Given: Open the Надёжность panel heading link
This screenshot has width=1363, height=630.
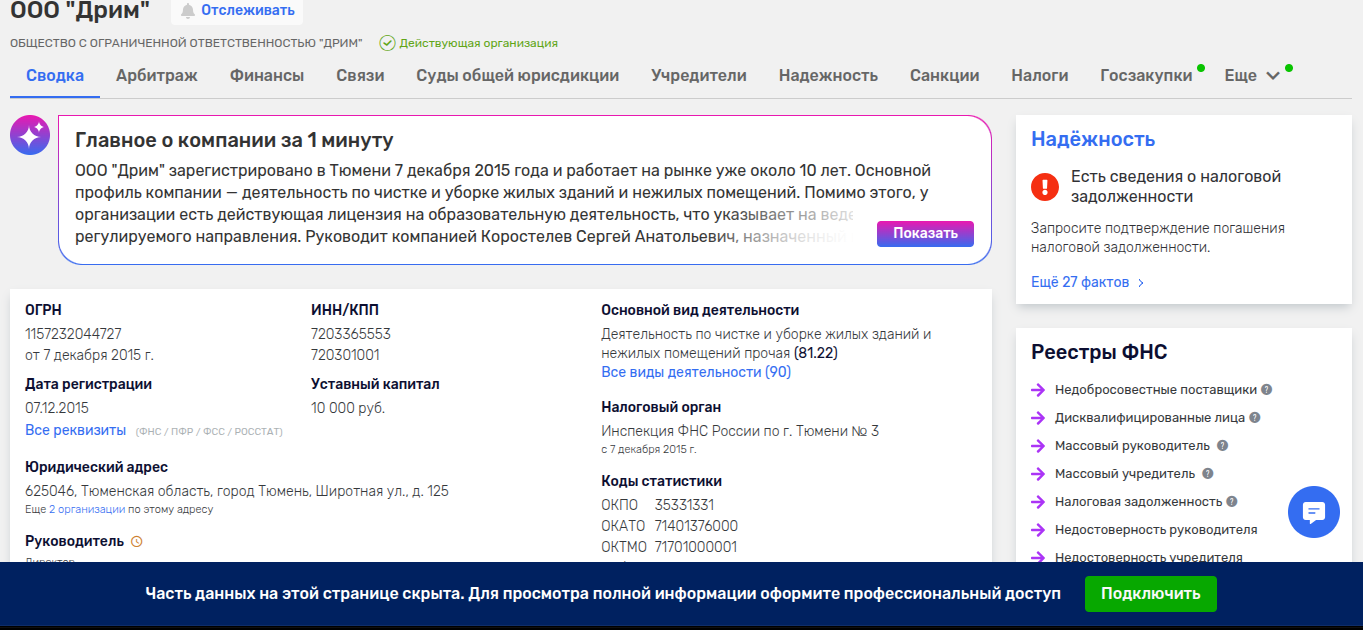Looking at the screenshot, I should click(x=1093, y=139).
